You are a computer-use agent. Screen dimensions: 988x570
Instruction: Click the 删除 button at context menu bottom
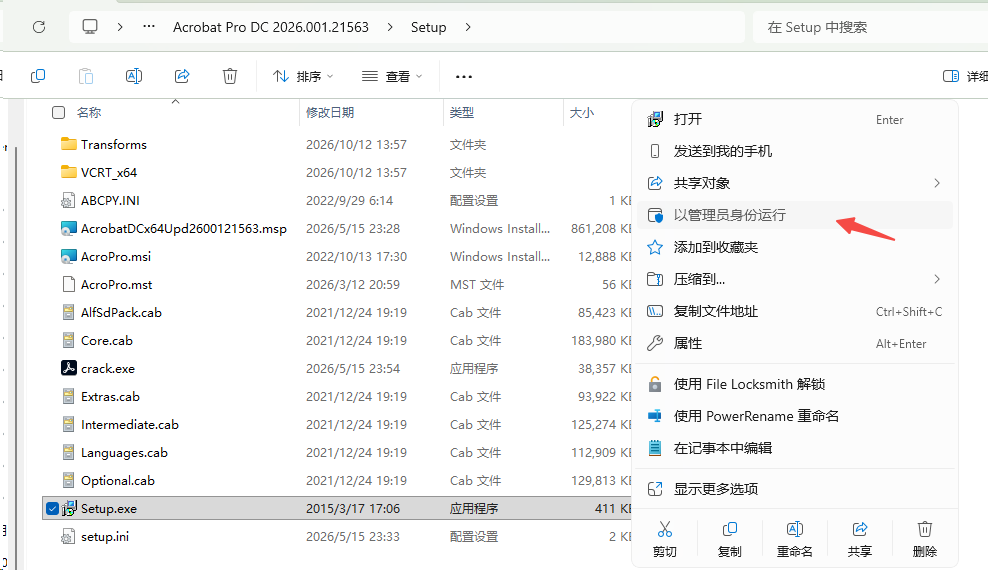coord(924,539)
